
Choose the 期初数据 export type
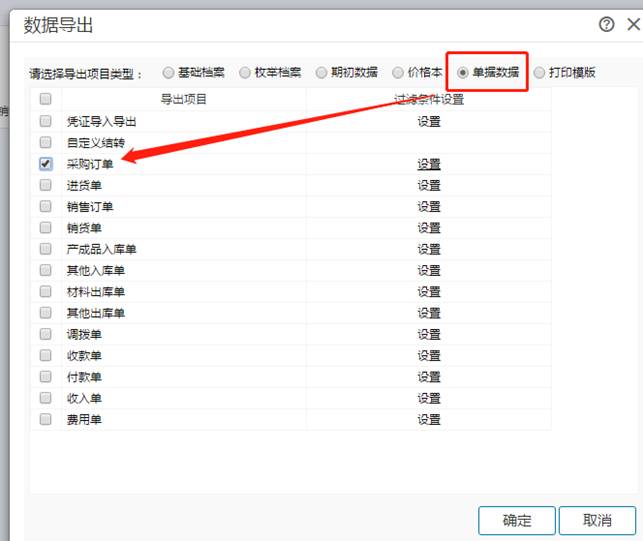[321, 73]
